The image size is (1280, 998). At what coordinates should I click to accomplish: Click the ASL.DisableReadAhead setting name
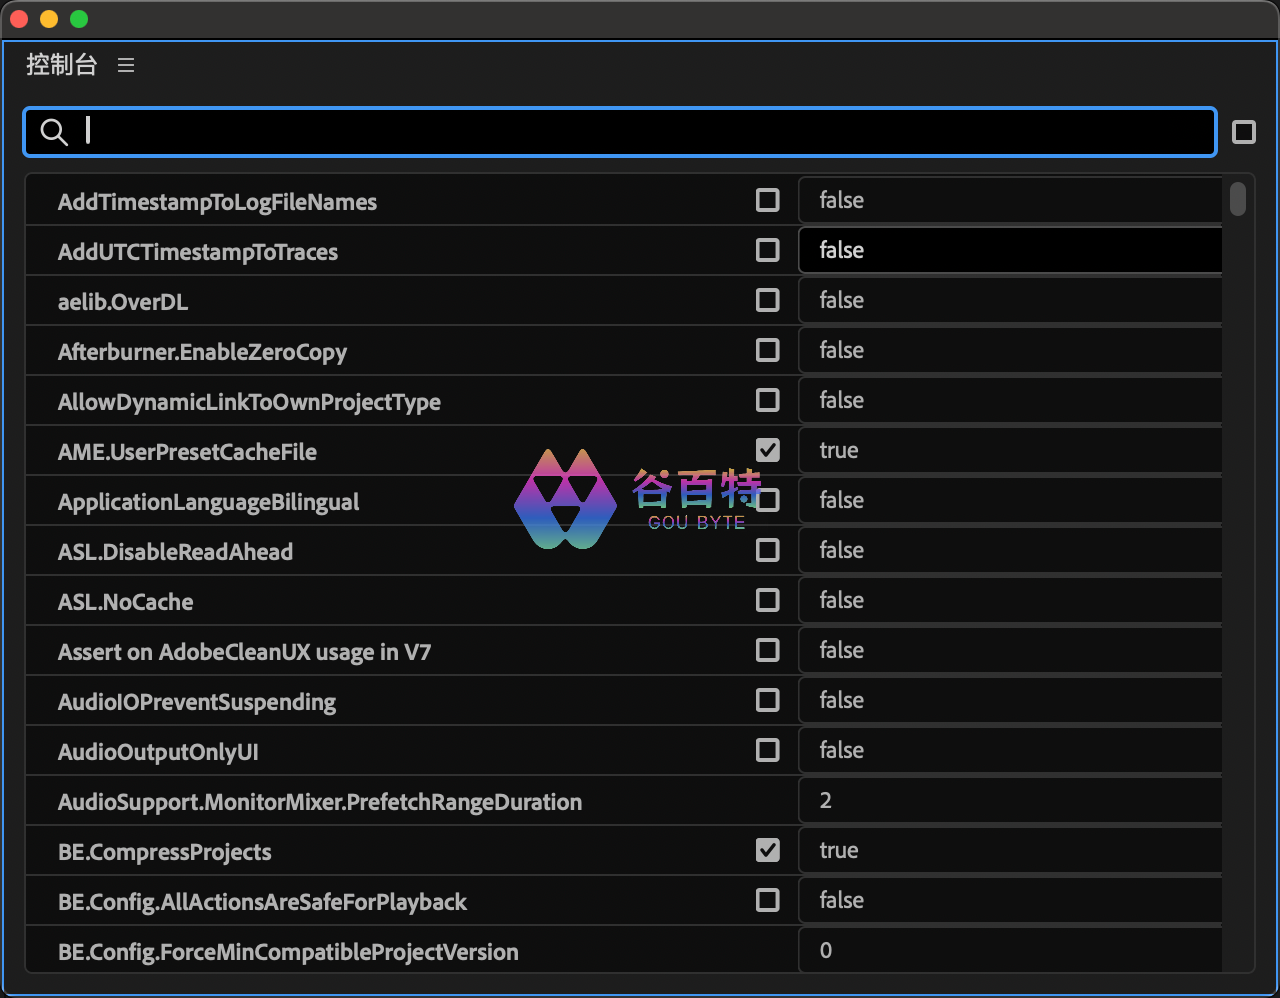point(175,552)
